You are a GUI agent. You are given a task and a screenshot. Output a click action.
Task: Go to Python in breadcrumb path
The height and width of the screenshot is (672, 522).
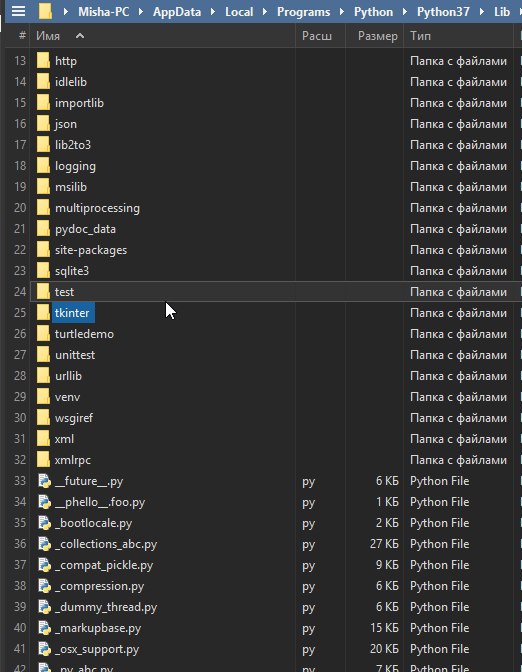pos(373,12)
